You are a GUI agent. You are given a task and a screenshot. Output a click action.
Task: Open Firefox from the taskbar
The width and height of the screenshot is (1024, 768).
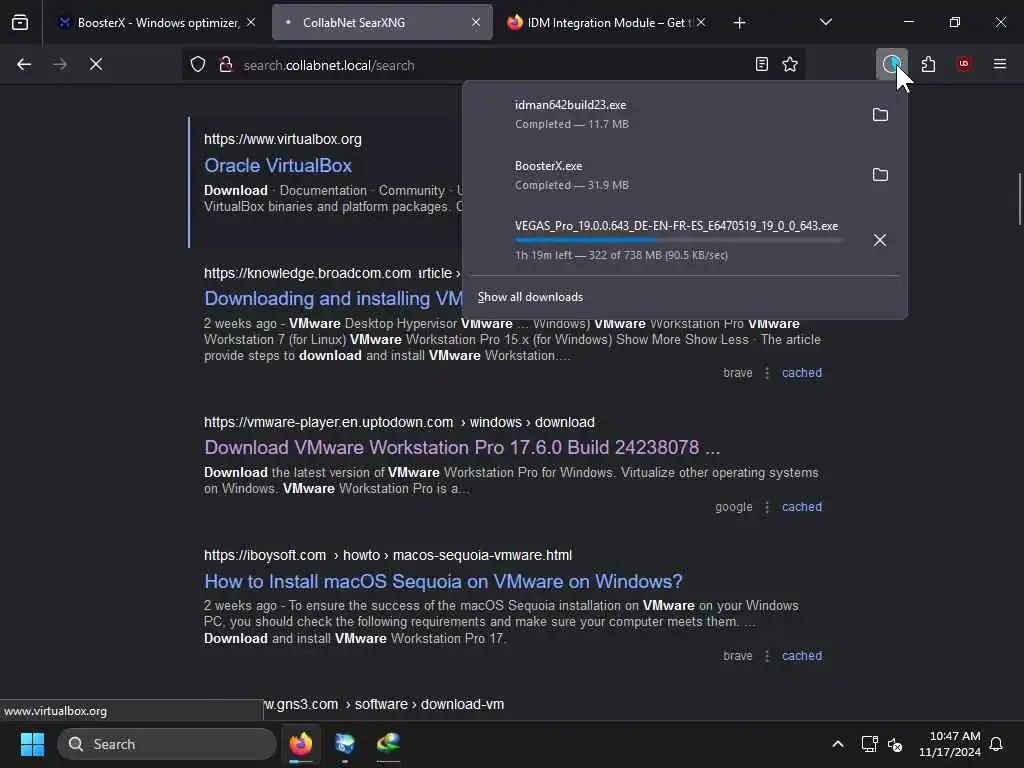pyautogui.click(x=301, y=744)
